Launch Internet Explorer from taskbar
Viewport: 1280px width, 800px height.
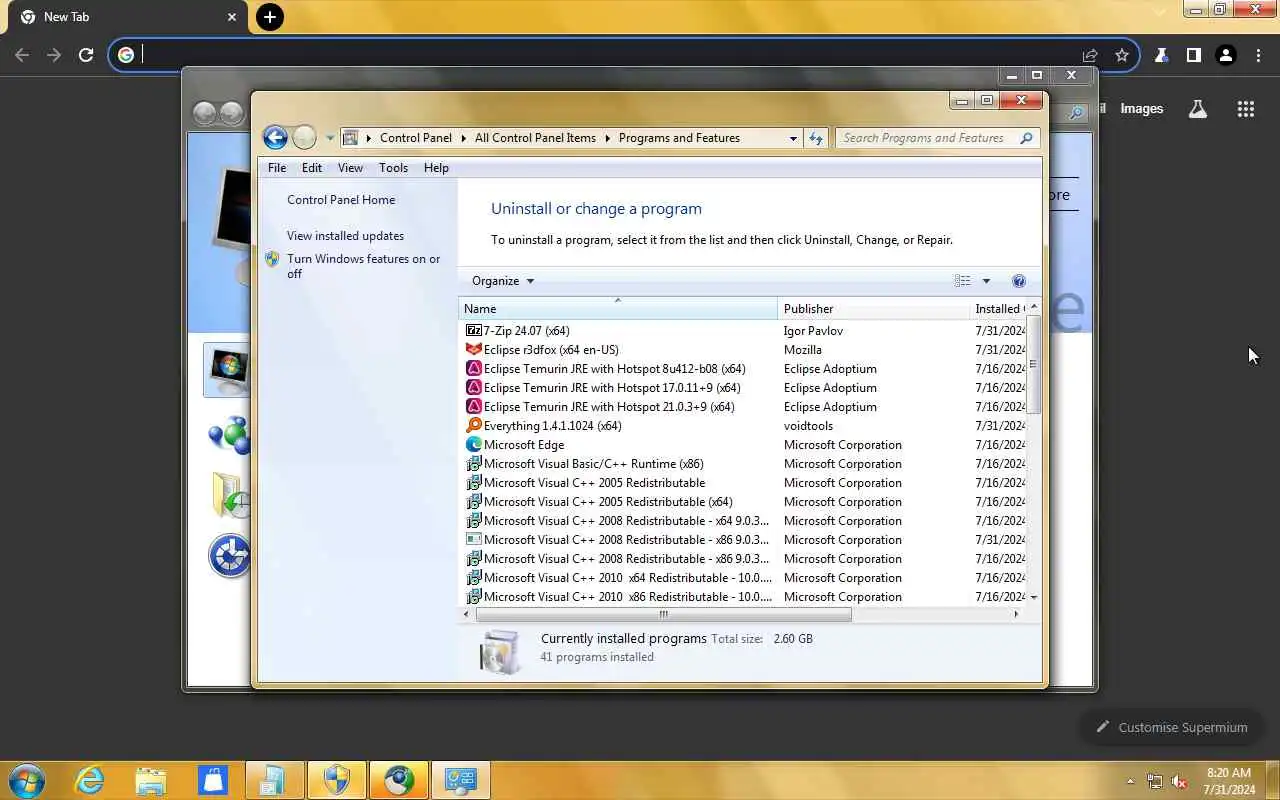[90, 780]
